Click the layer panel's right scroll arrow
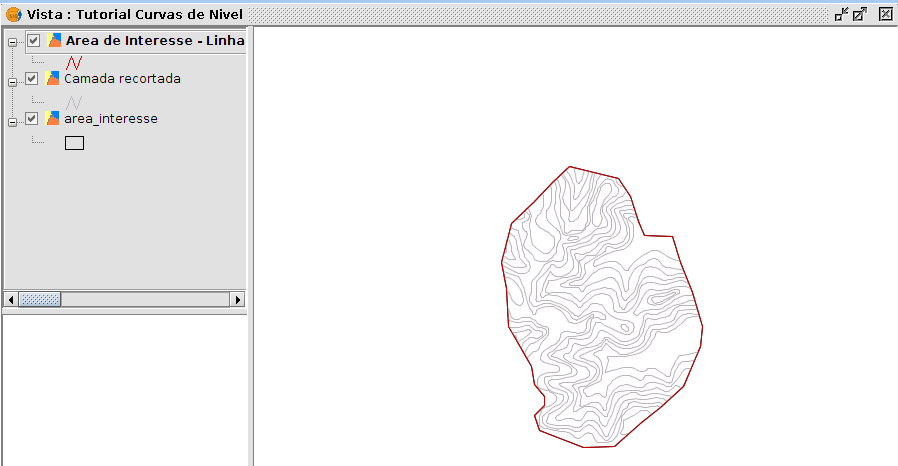Screen dimensions: 898x466 [238, 299]
